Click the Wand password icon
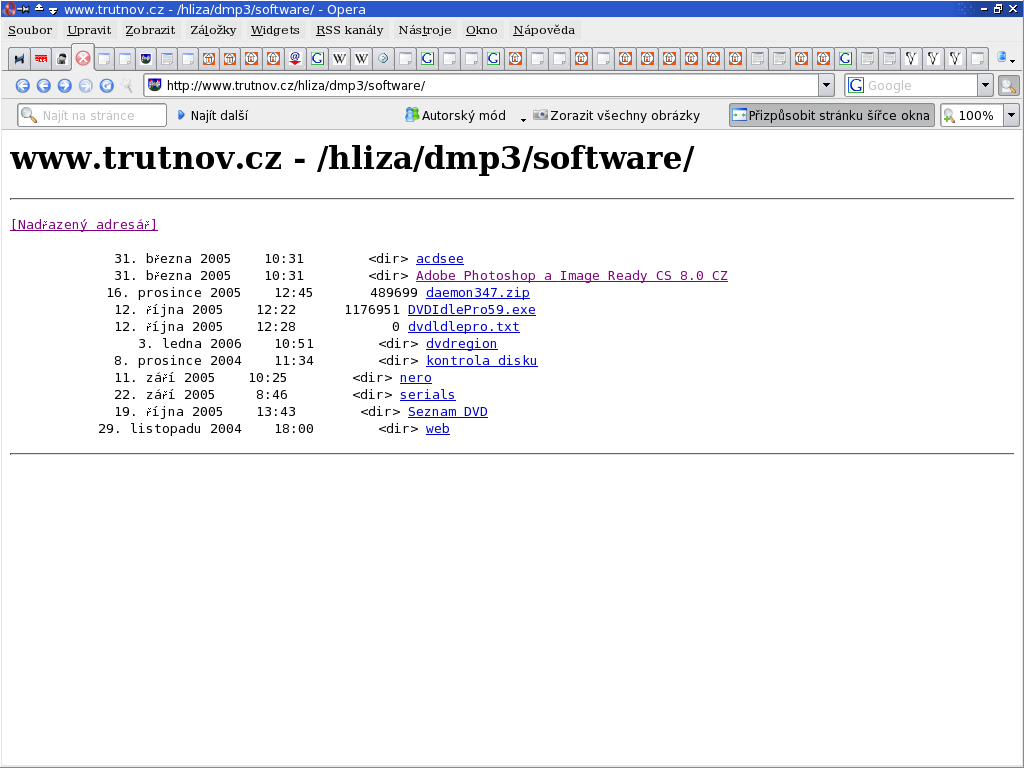The height and width of the screenshot is (768, 1024). 127,86
